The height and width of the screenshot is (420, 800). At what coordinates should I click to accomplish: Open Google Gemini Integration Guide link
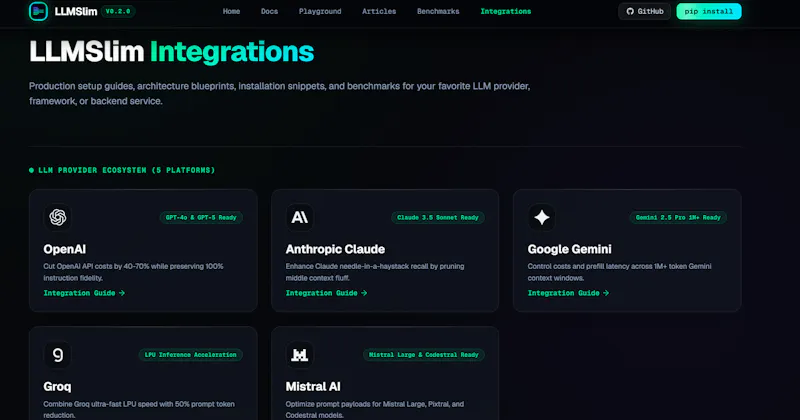coord(568,293)
